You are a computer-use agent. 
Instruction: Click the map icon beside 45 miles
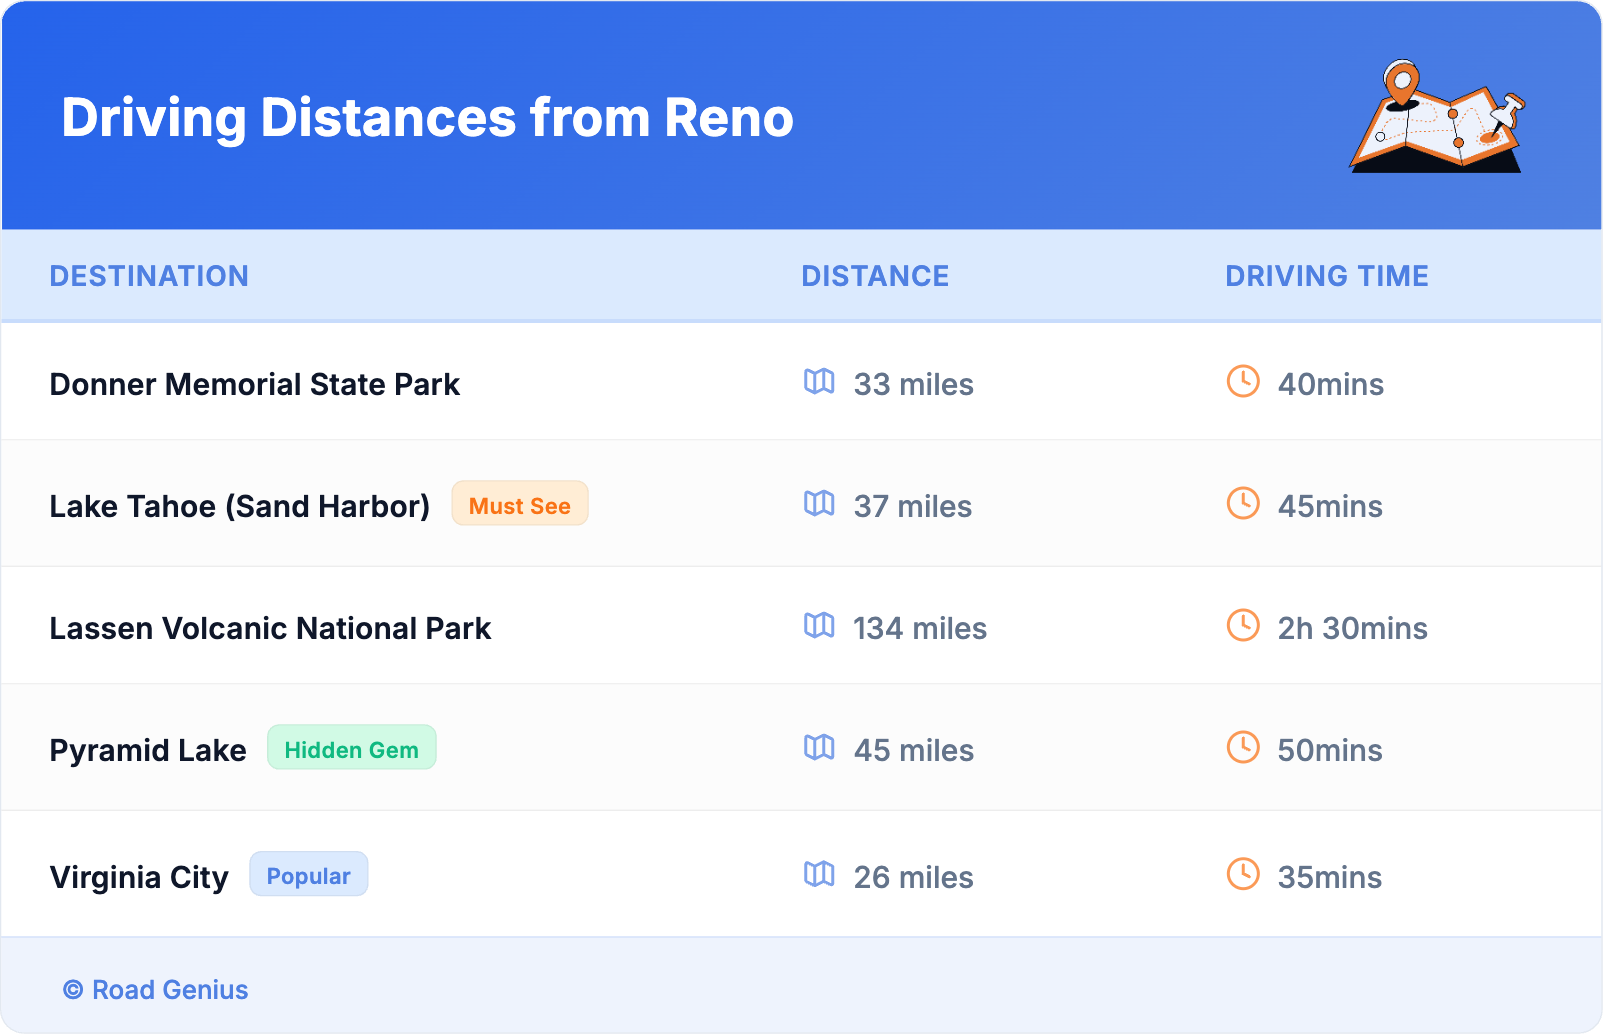point(819,748)
